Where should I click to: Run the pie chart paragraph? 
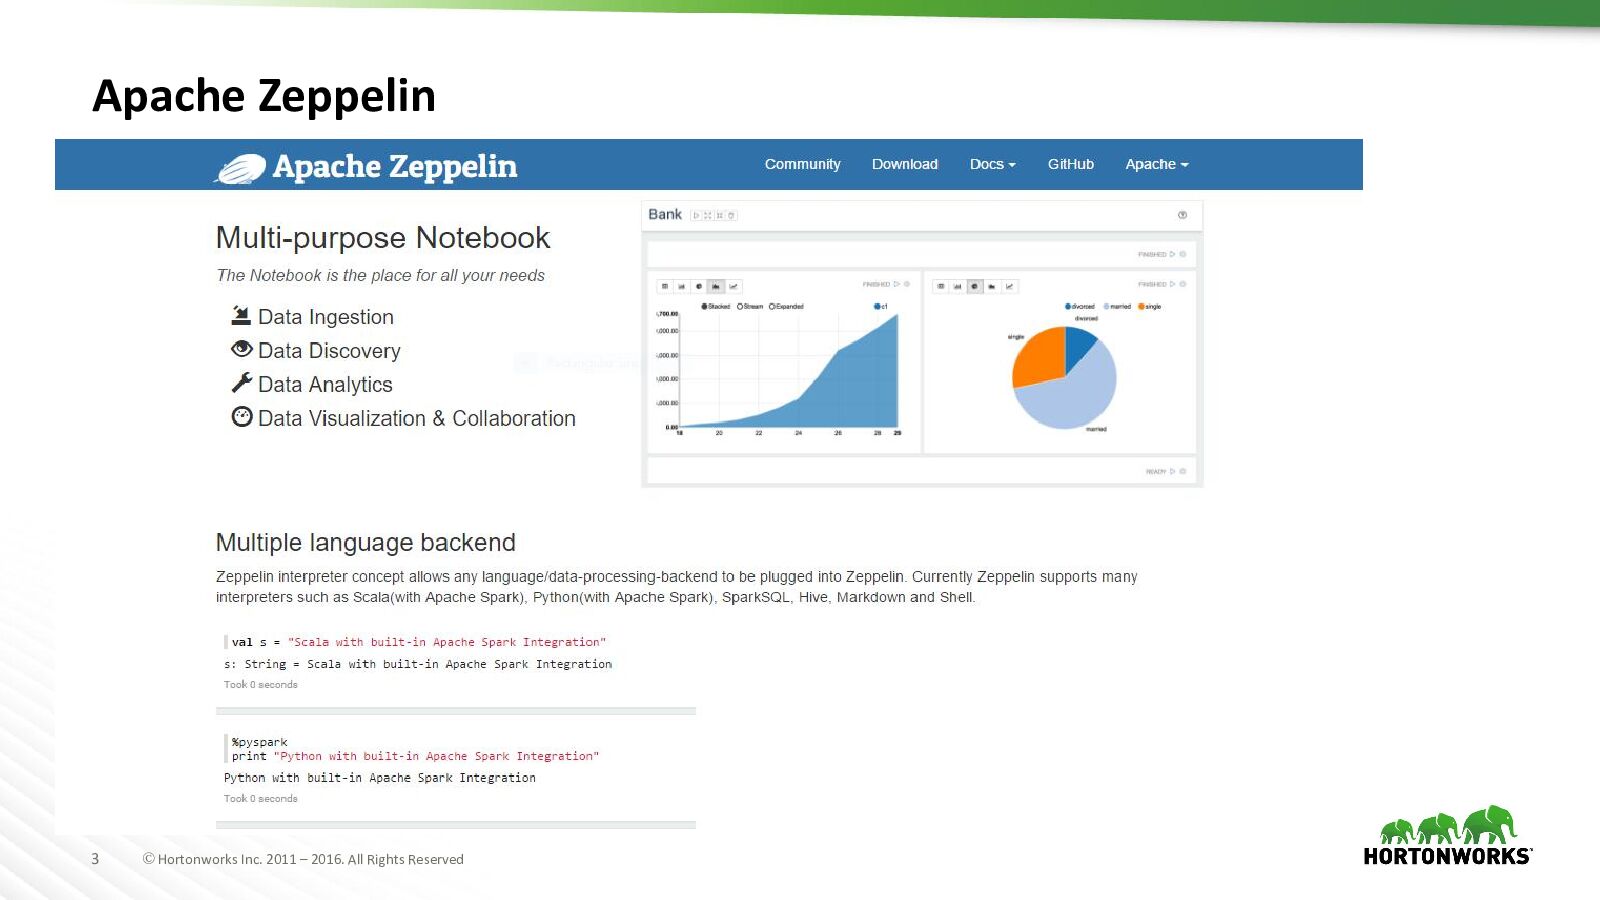pyautogui.click(x=1173, y=284)
